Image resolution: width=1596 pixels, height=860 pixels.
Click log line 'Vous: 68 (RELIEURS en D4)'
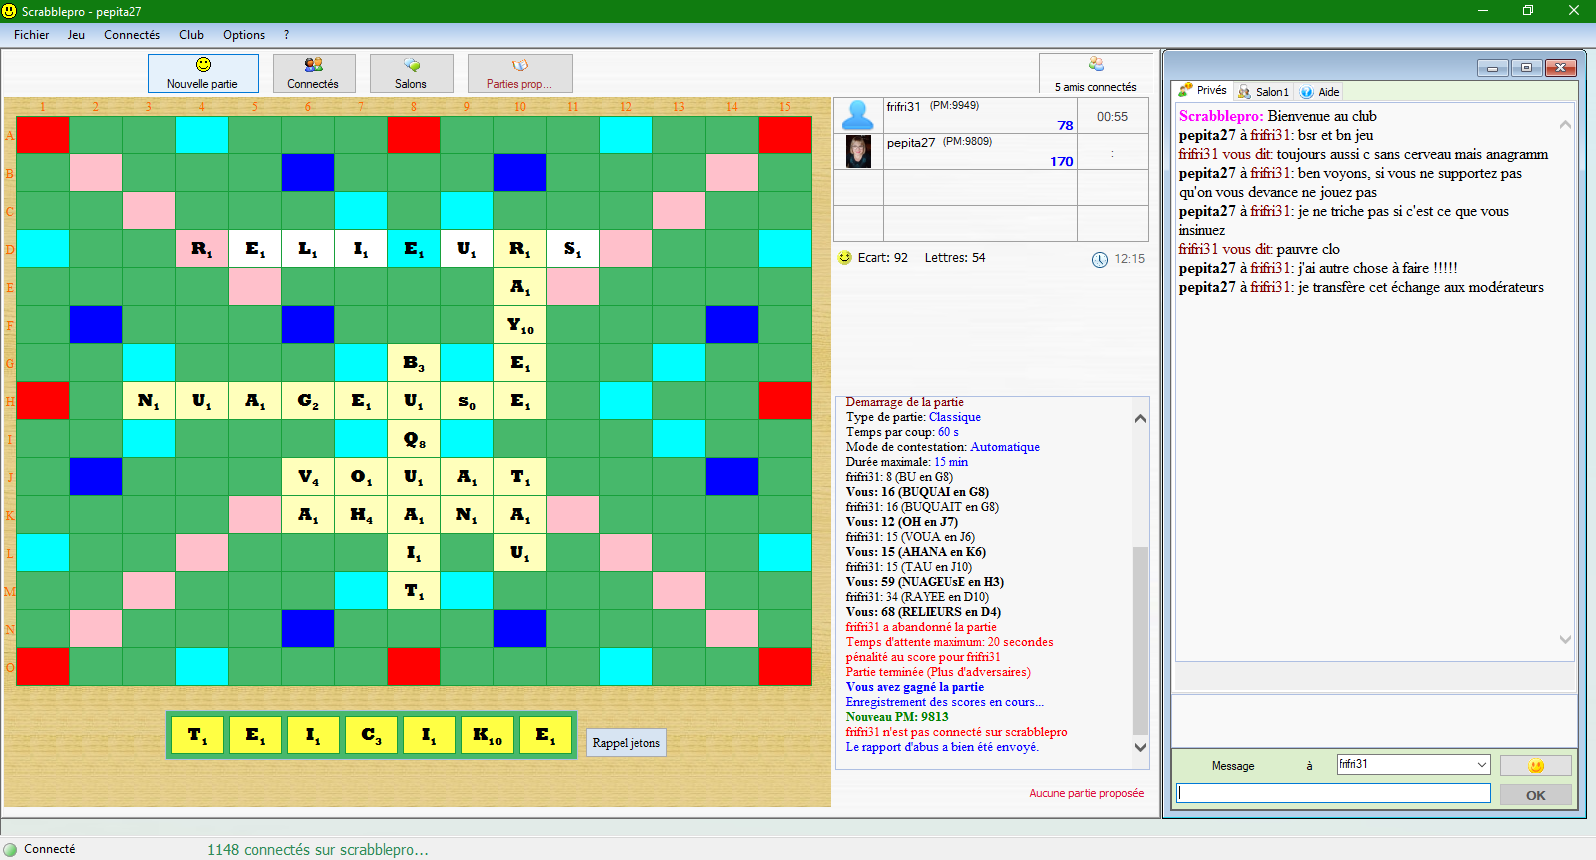[923, 612]
